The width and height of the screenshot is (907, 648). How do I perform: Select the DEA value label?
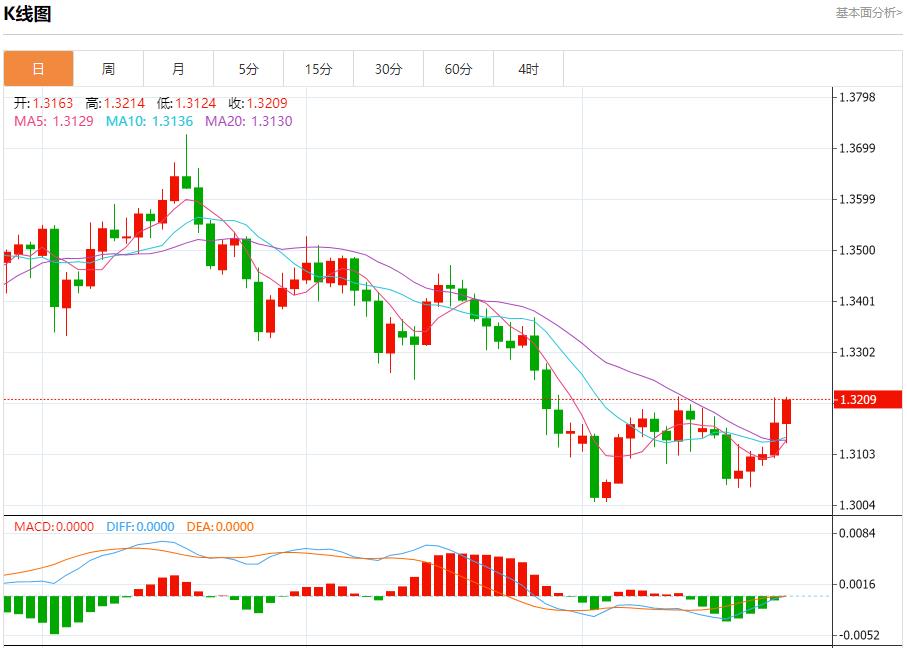coord(218,527)
